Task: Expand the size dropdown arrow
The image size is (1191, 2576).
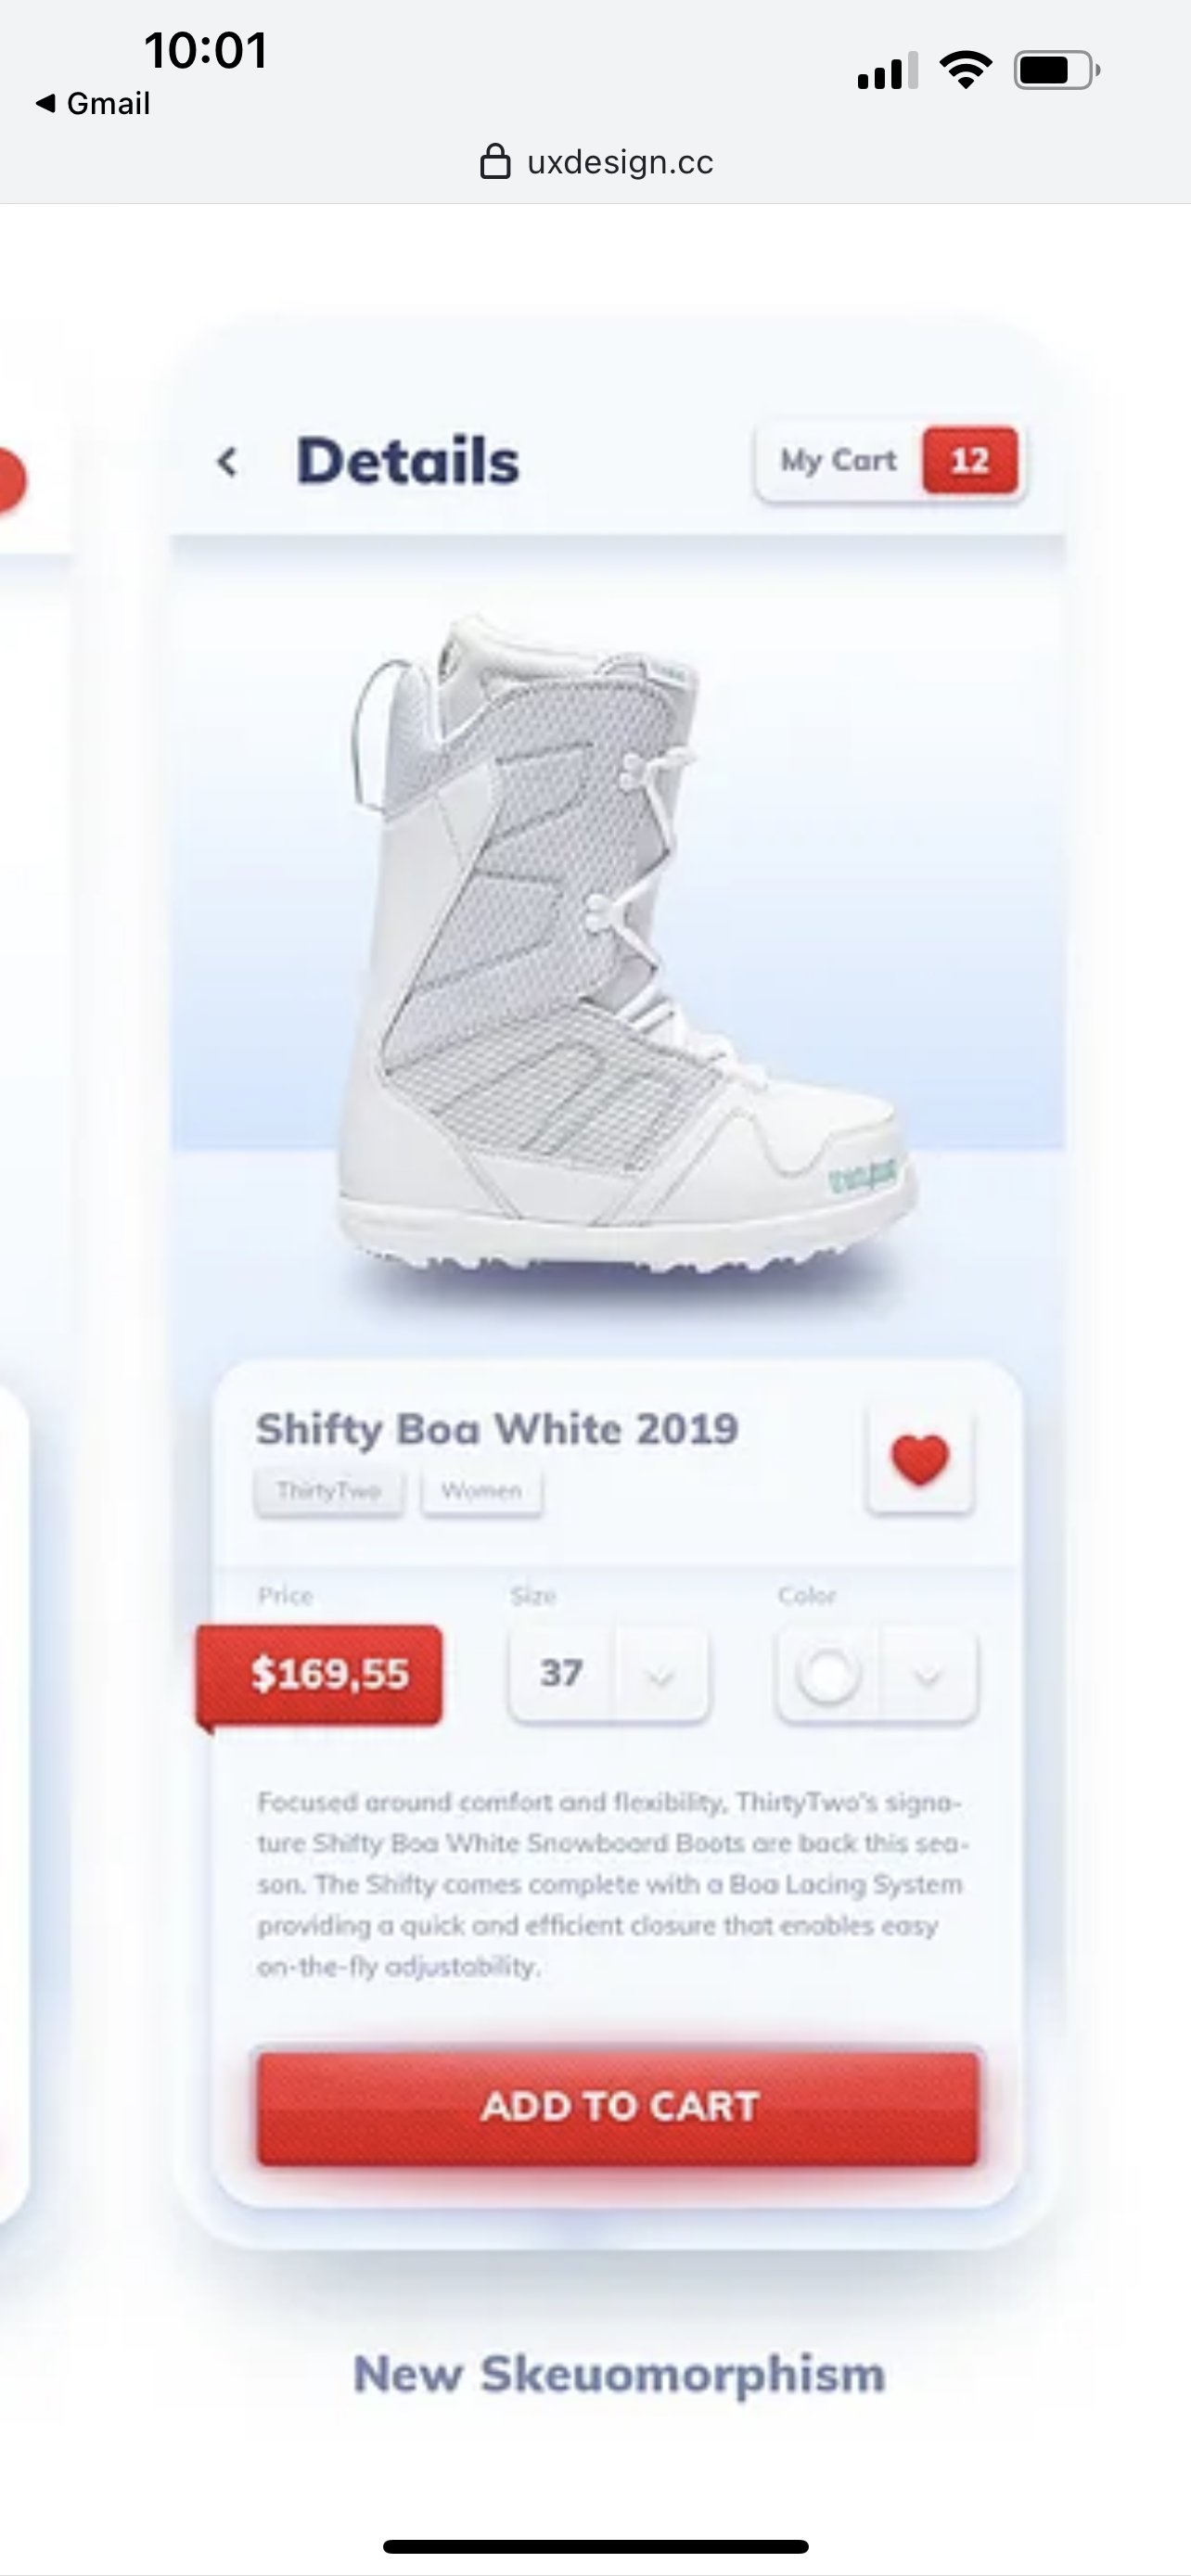Action: (x=659, y=1675)
